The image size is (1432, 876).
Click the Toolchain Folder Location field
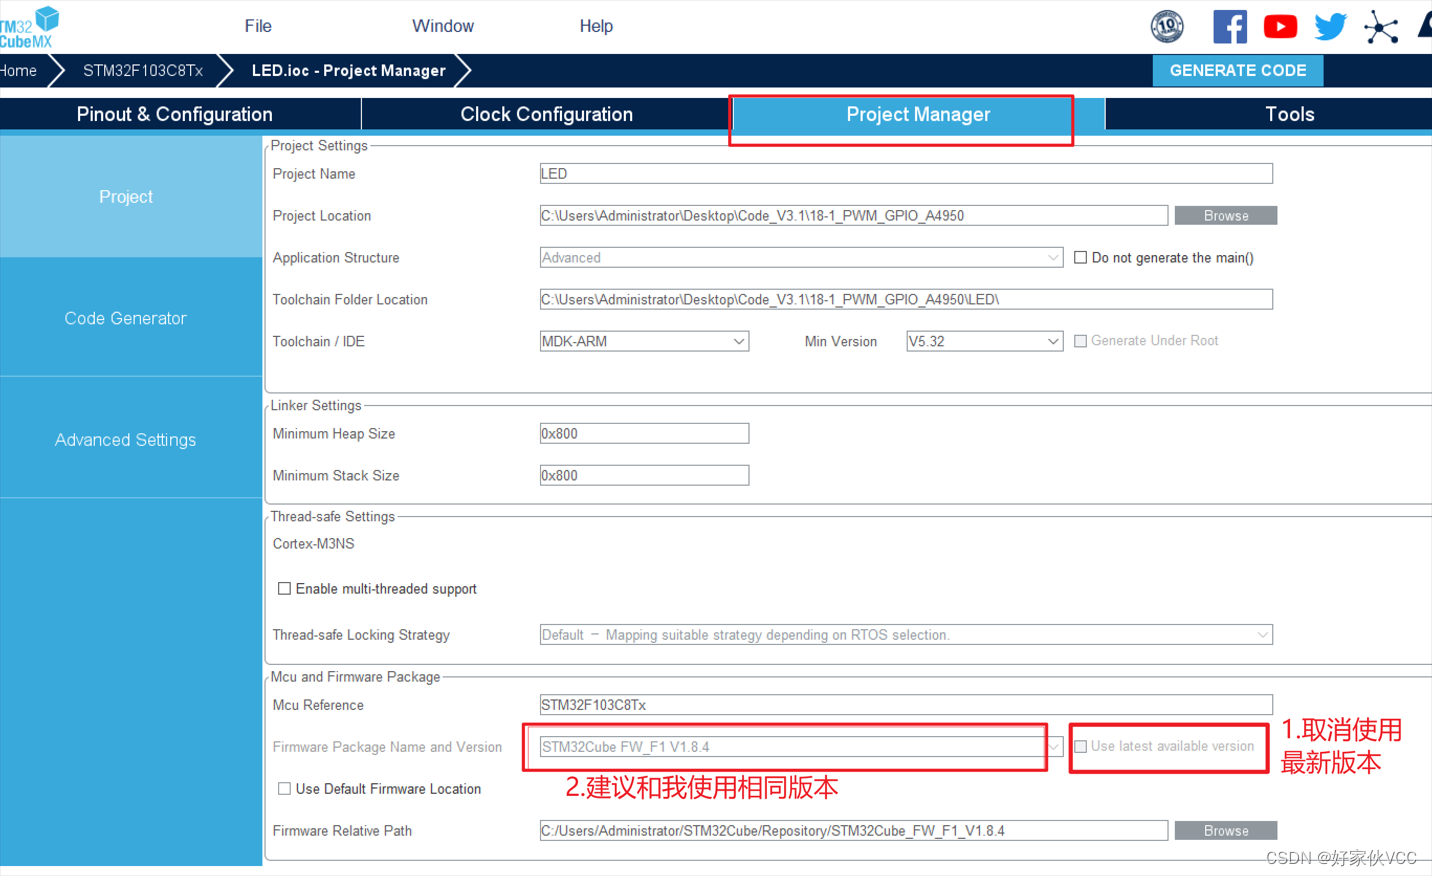[906, 300]
